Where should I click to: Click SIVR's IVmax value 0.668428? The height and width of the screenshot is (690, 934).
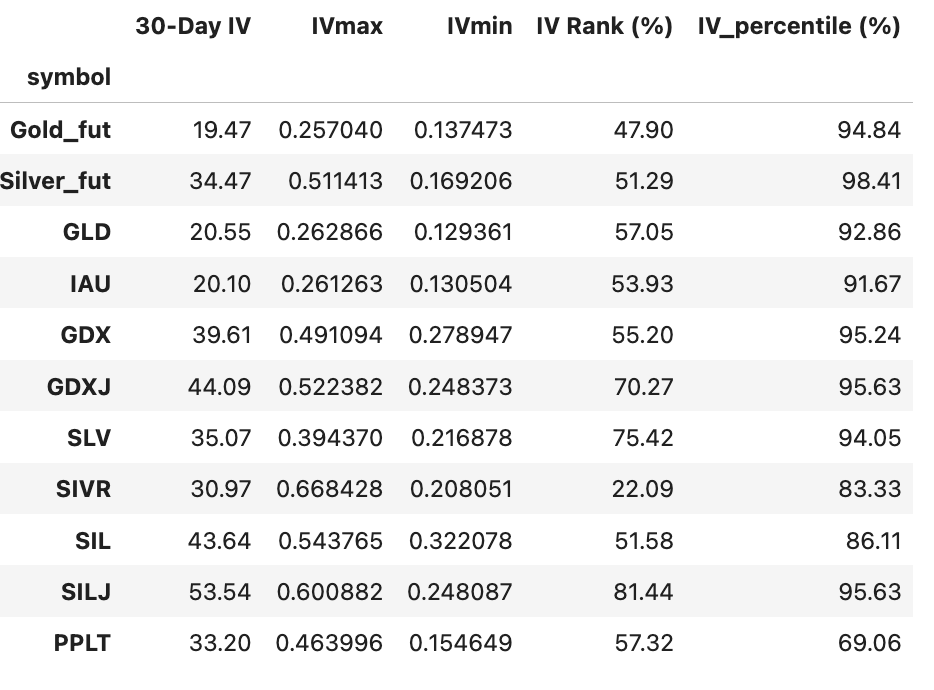click(x=330, y=489)
